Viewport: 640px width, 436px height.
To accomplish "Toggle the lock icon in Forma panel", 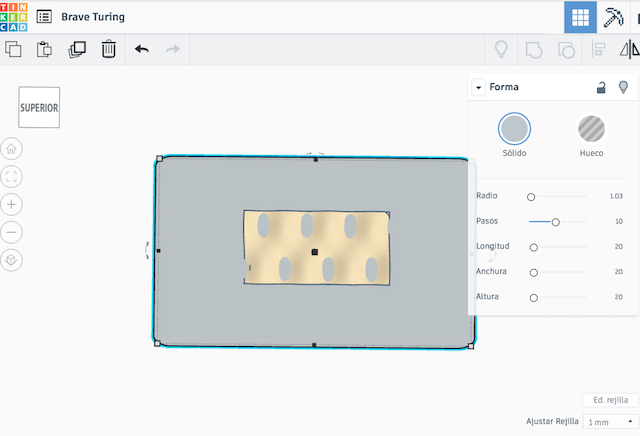I will (601, 87).
